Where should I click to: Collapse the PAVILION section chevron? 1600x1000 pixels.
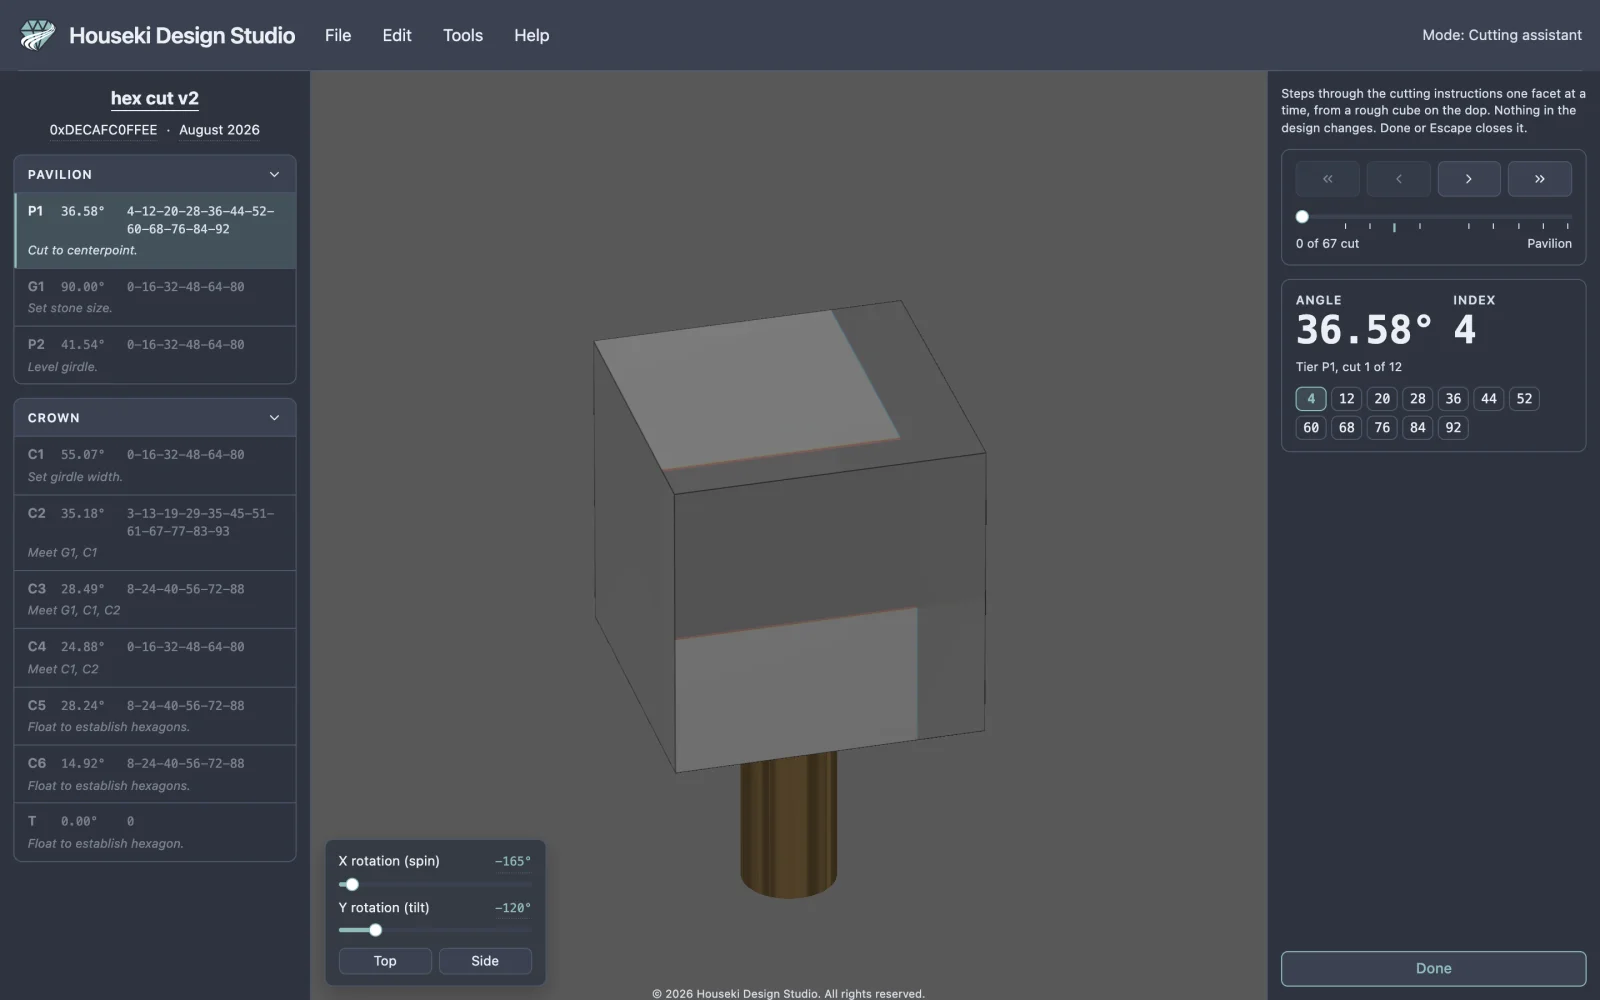(x=274, y=174)
